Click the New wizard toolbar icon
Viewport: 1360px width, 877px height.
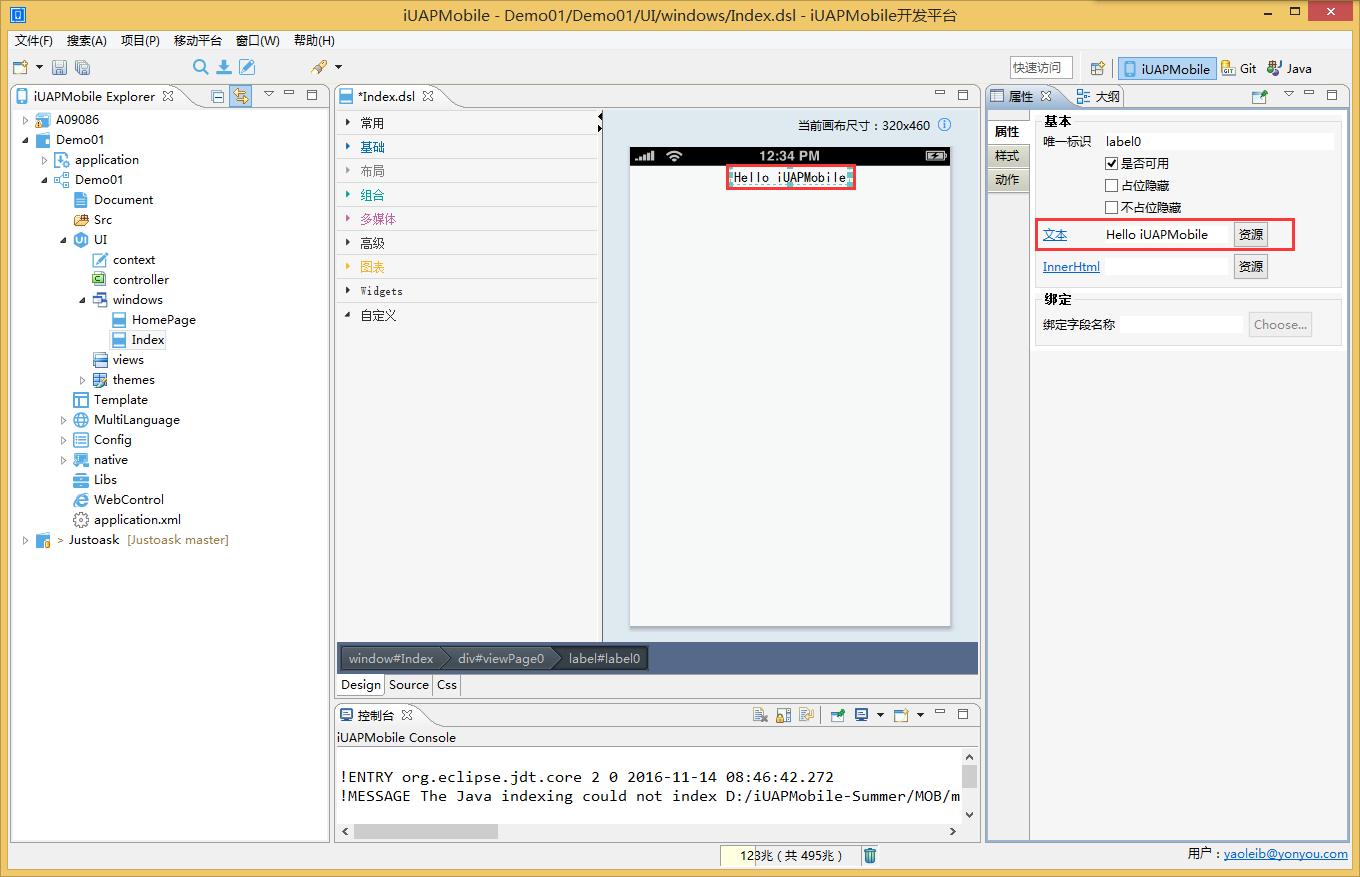click(x=20, y=67)
